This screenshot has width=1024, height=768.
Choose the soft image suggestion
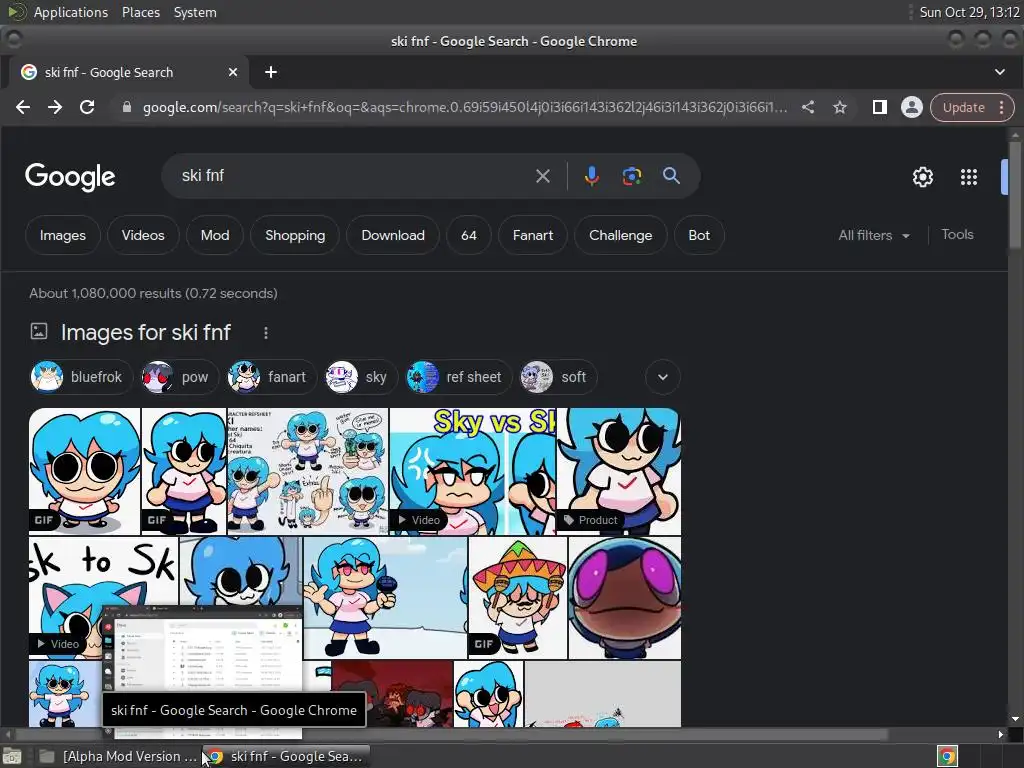(x=558, y=377)
